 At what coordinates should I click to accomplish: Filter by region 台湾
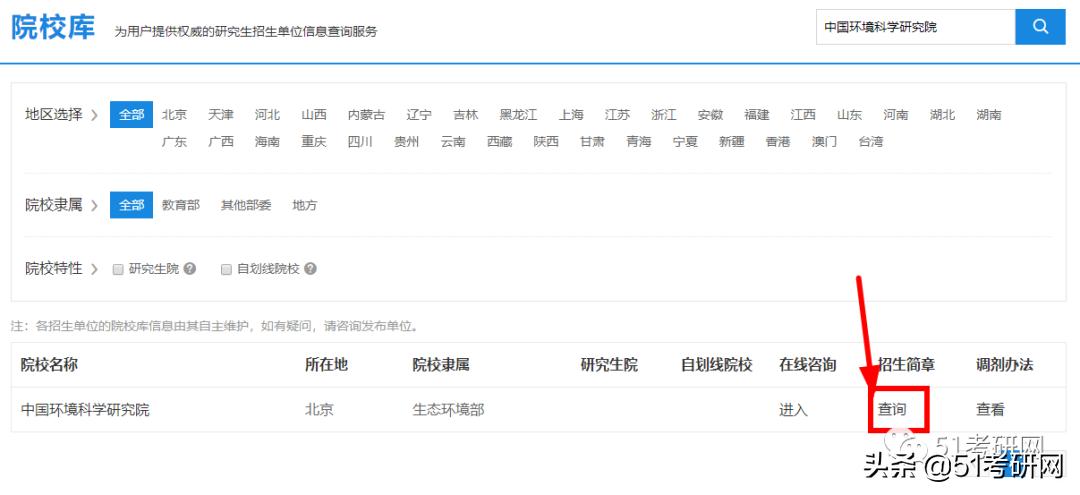[871, 141]
